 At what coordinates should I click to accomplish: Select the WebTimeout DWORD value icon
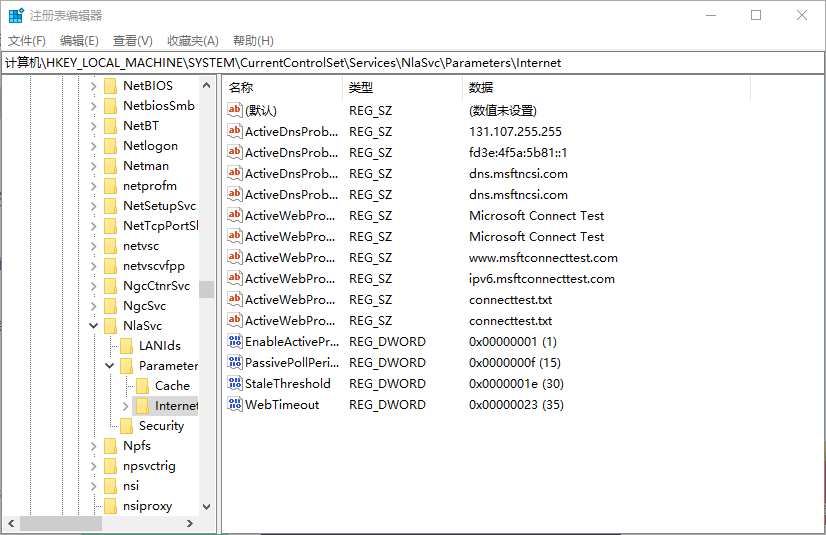[x=235, y=405]
